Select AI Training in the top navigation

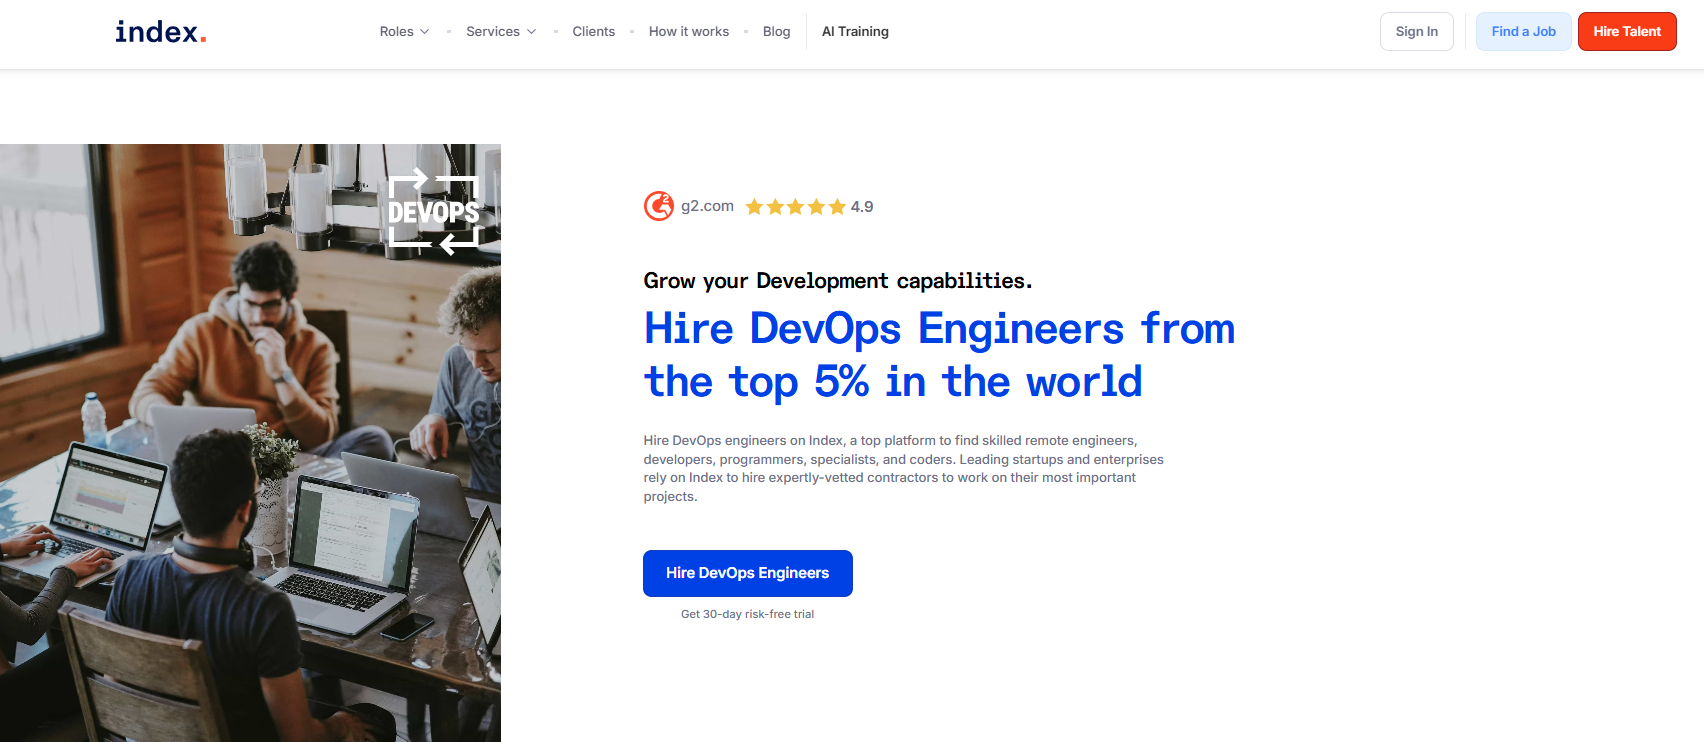pos(855,32)
